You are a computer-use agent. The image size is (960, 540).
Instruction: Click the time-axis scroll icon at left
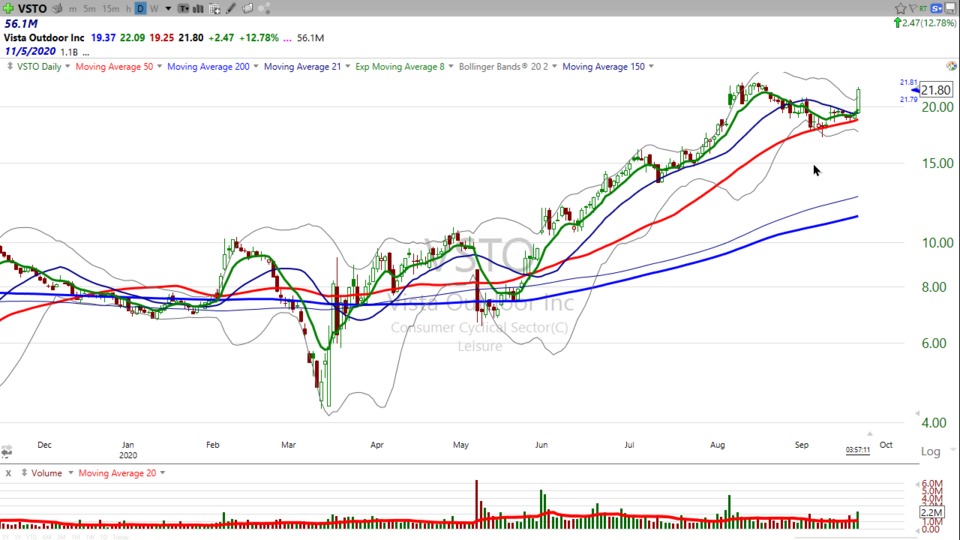click(x=6, y=452)
